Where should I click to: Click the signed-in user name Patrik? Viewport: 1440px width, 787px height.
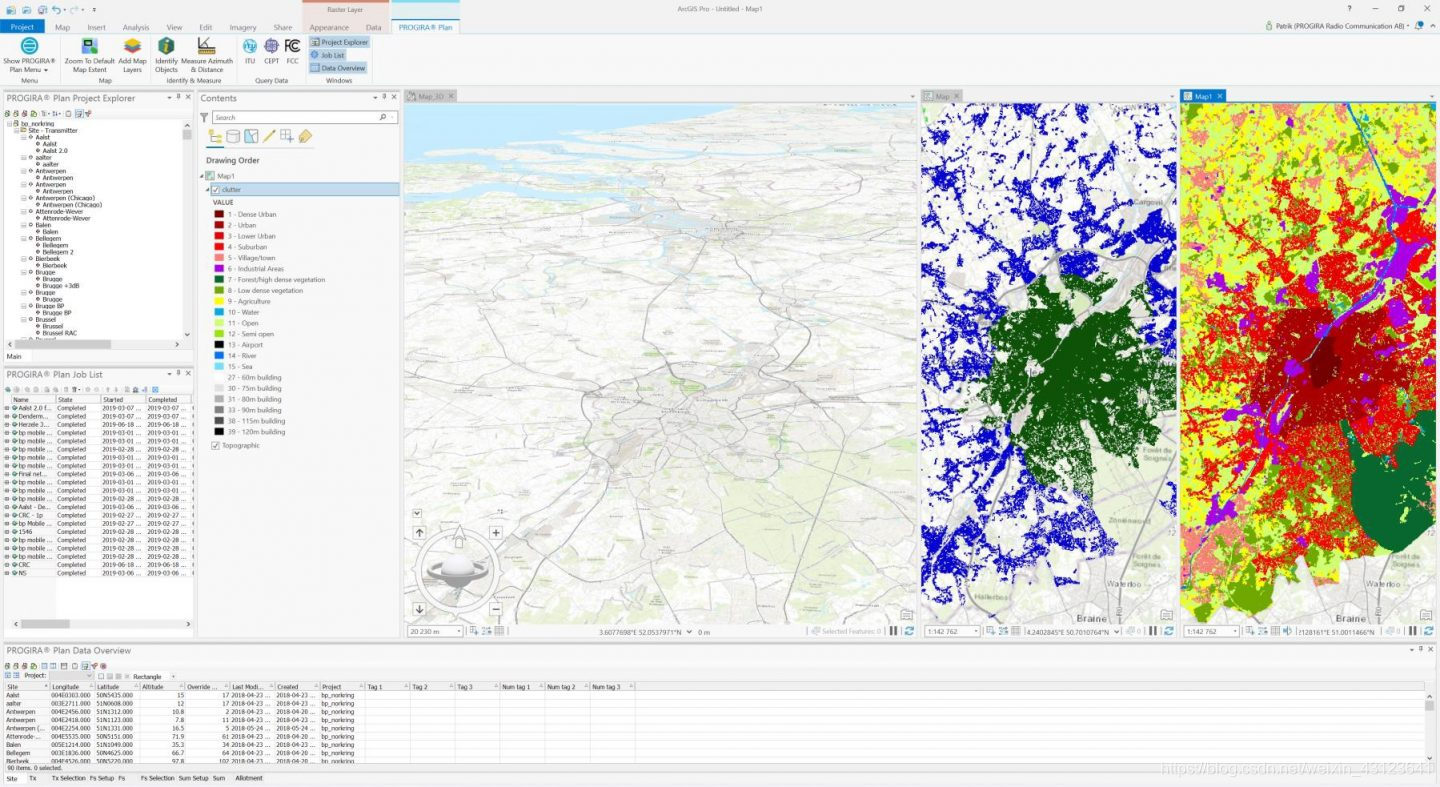click(1340, 25)
